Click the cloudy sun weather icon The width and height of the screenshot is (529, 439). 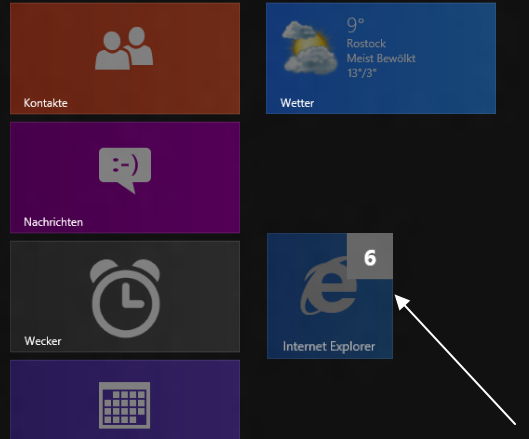pos(309,47)
